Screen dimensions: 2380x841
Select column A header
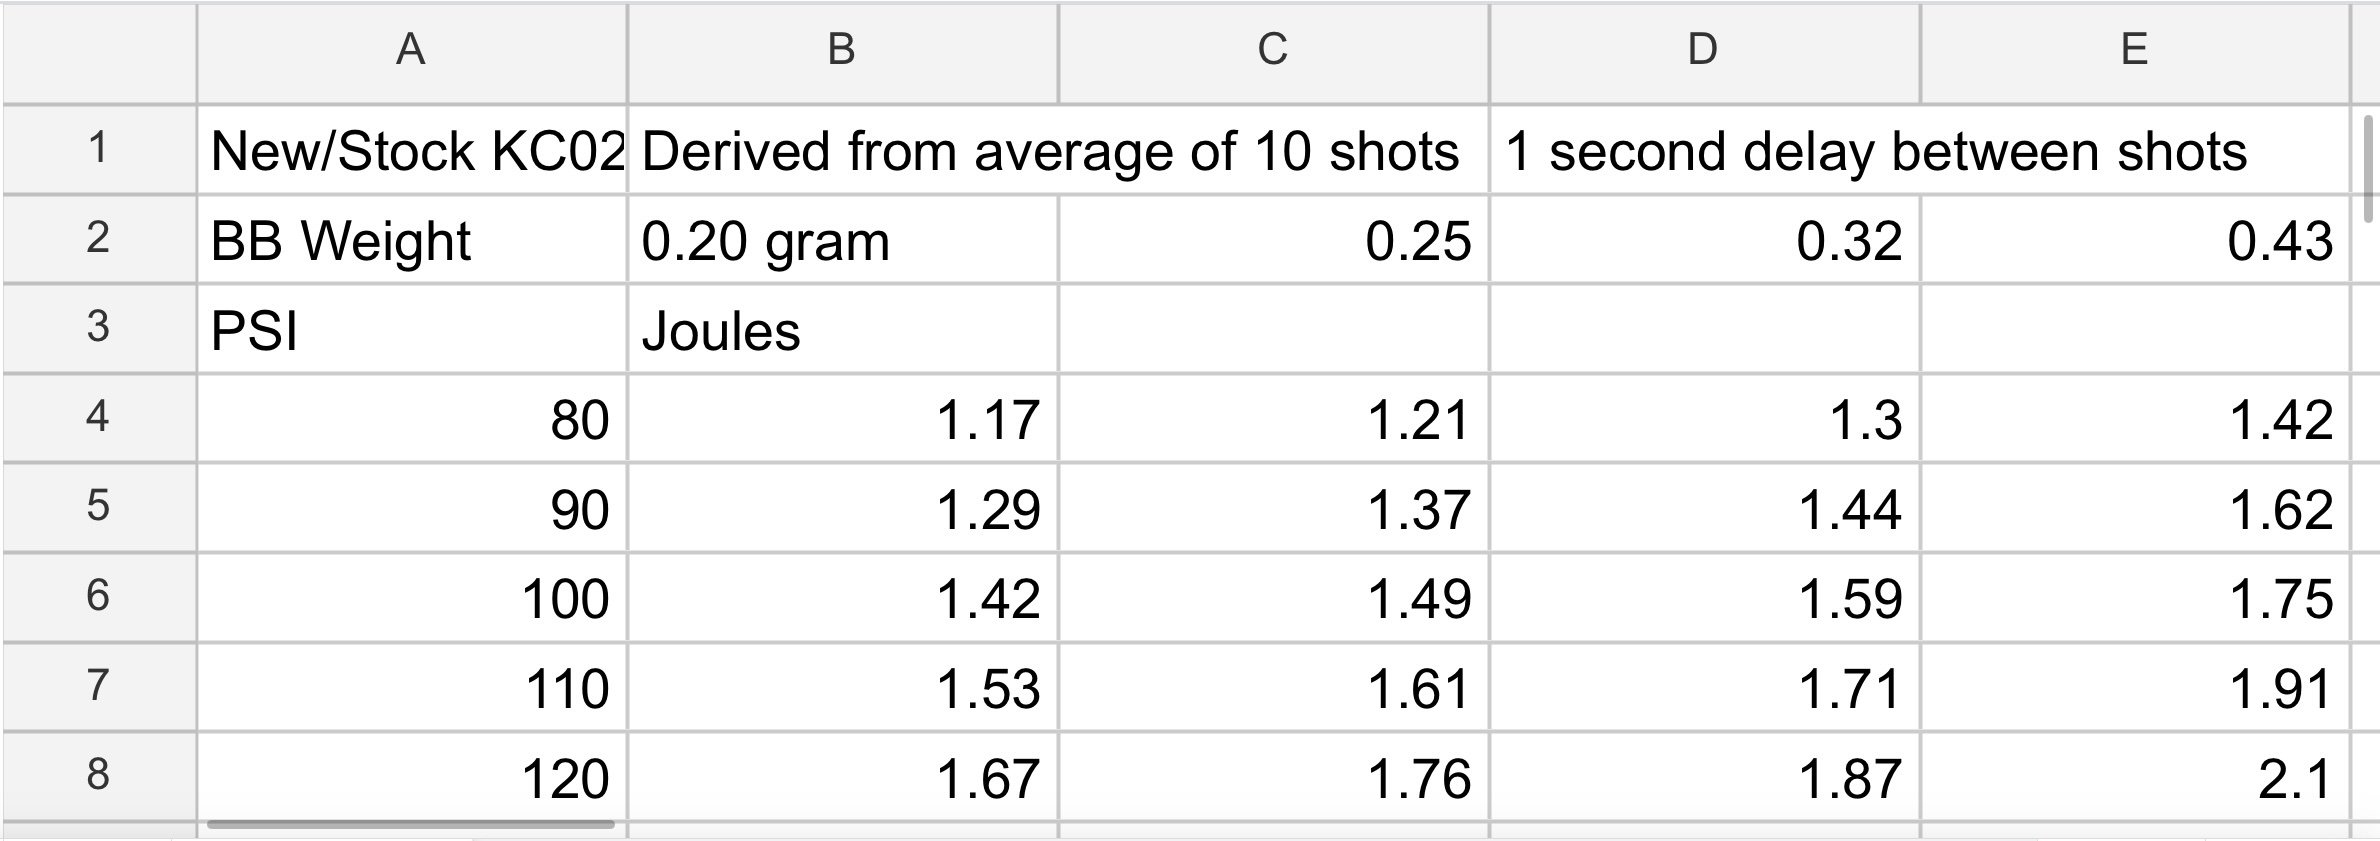coord(411,50)
